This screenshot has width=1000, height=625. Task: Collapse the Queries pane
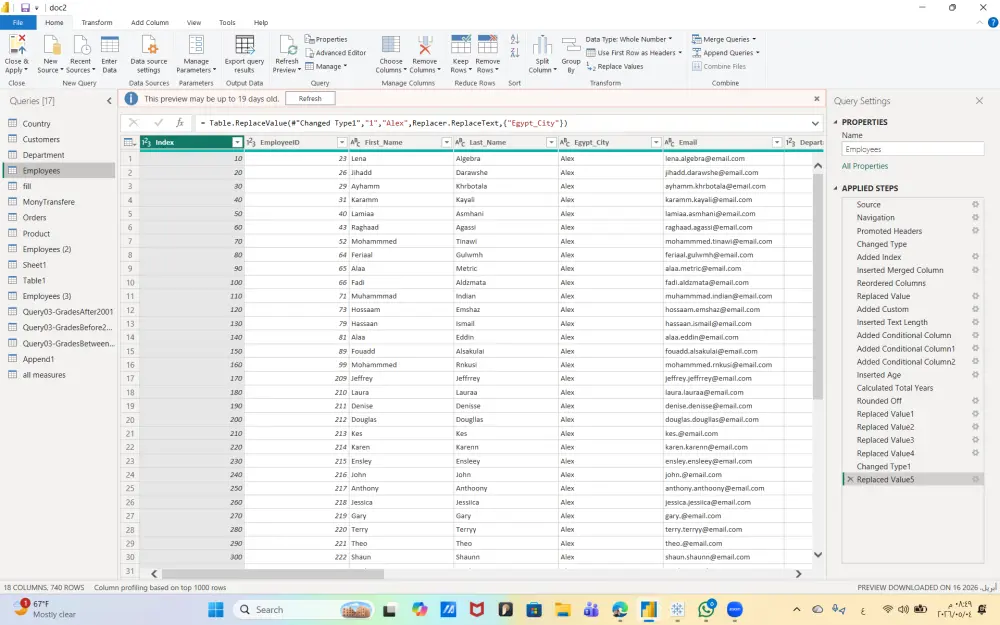tap(109, 101)
